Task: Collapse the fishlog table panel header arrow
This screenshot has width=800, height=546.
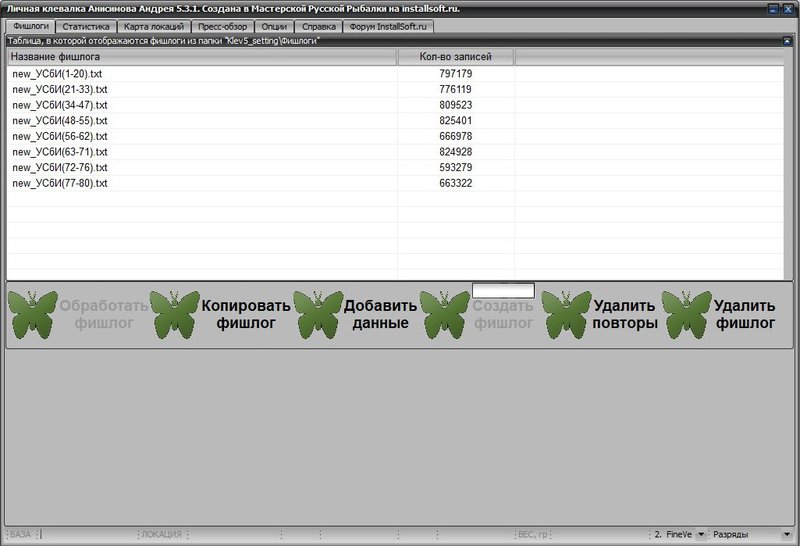Action: (x=787, y=41)
